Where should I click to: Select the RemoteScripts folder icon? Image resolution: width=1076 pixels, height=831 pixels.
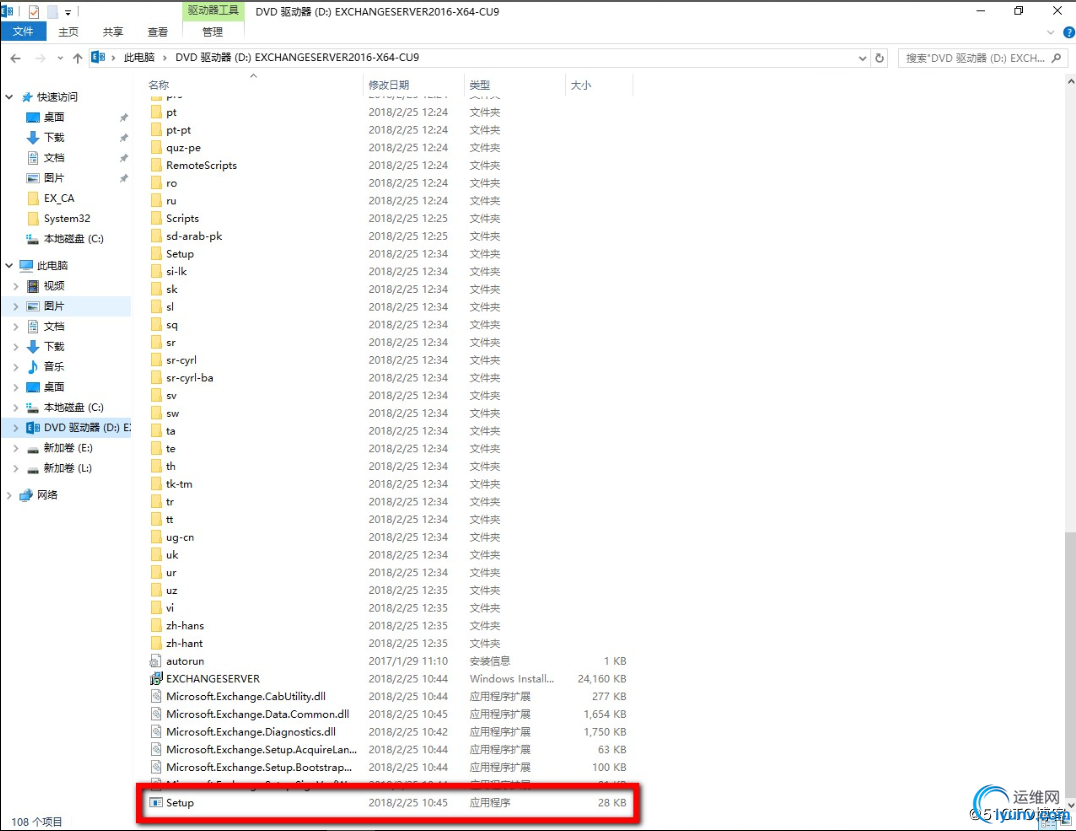156,165
